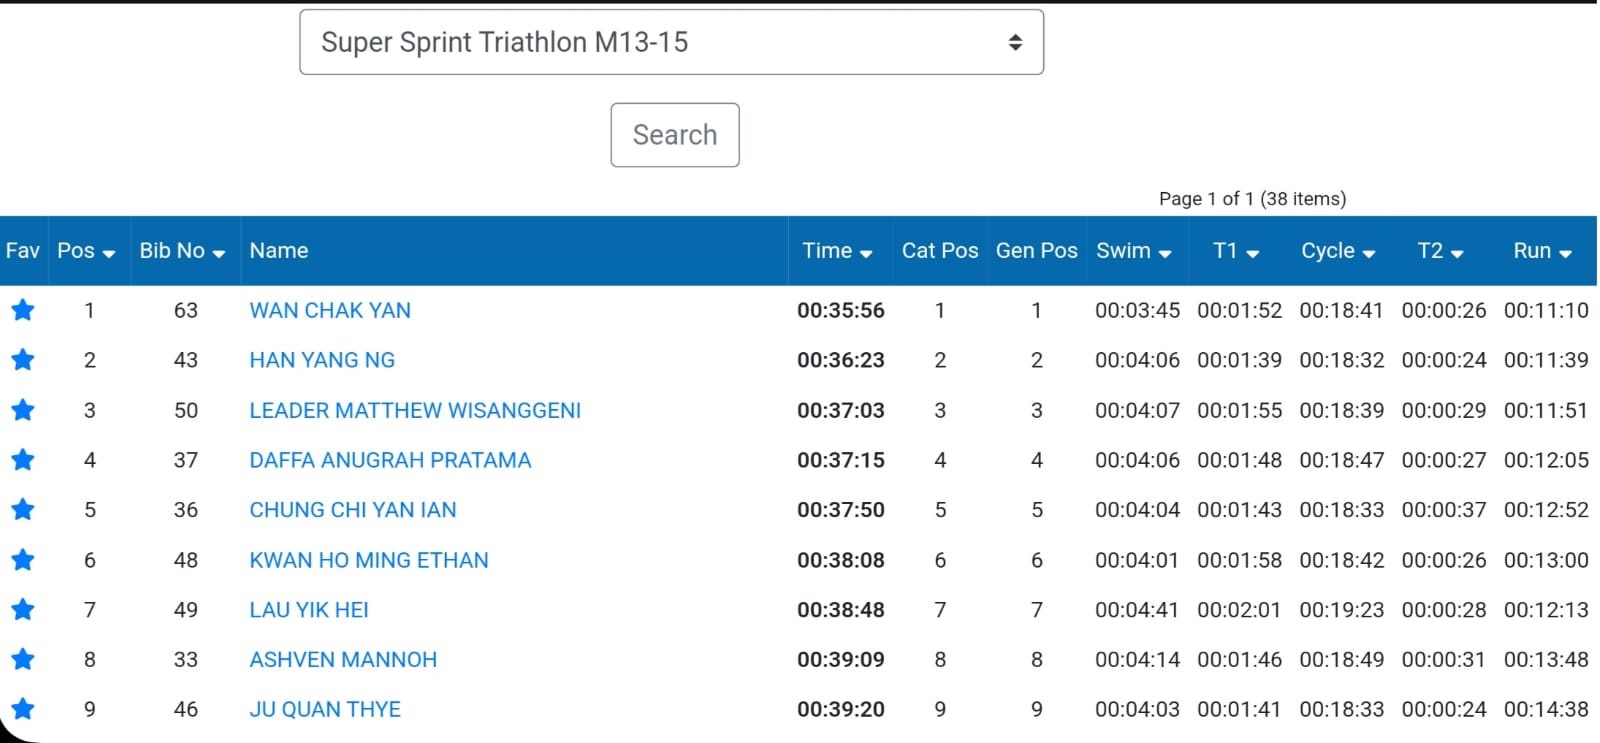
Task: Click the star icon beside DAFFA ANUGRAH PRATAMA
Action: pyautogui.click(x=23, y=460)
